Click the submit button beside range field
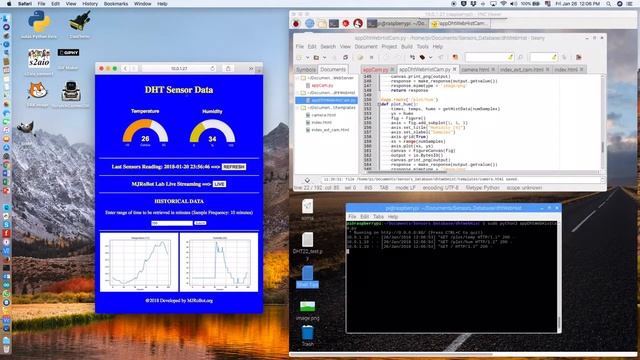 [200, 223]
